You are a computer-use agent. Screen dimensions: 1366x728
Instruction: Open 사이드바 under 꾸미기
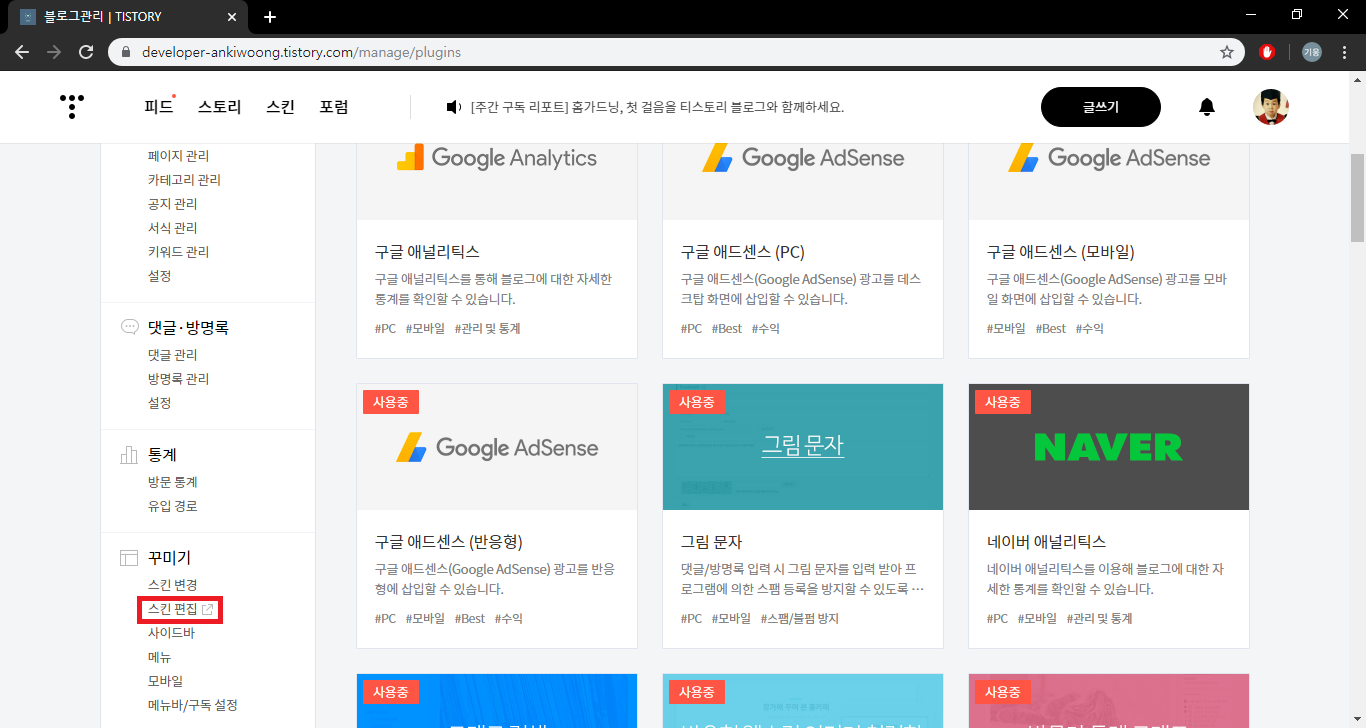click(x=171, y=633)
